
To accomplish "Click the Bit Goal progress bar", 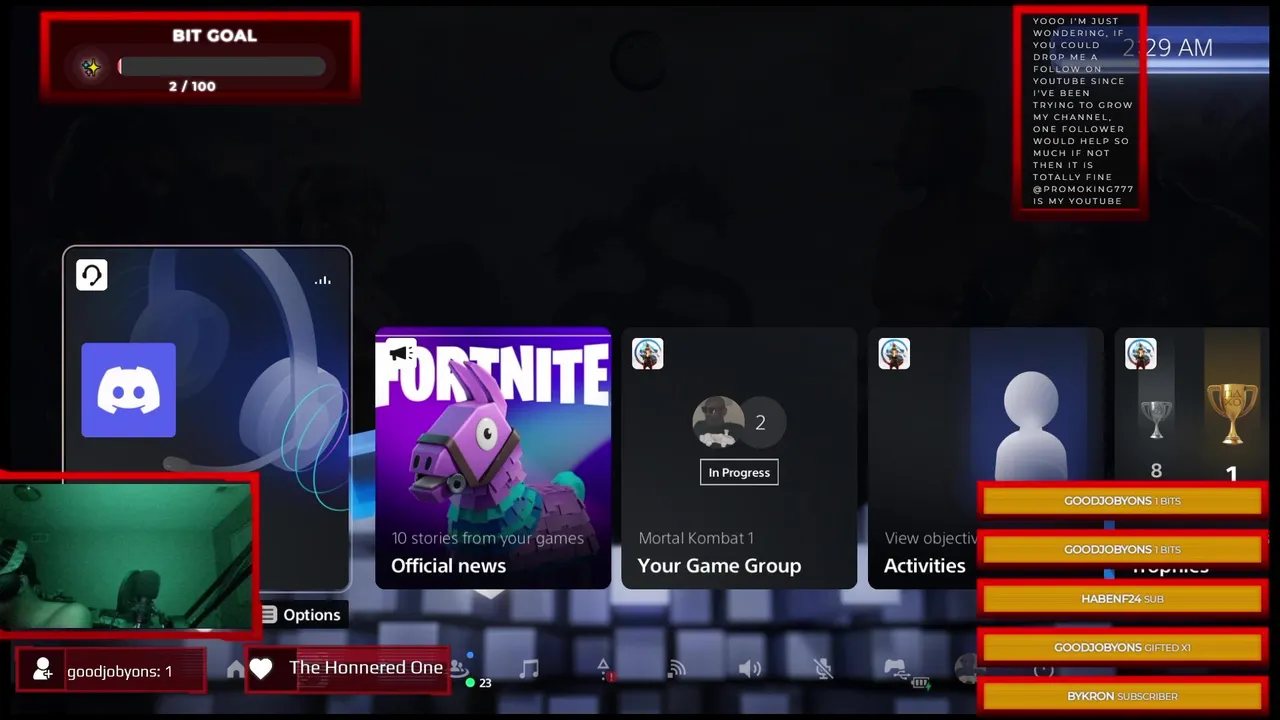I will [x=221, y=67].
